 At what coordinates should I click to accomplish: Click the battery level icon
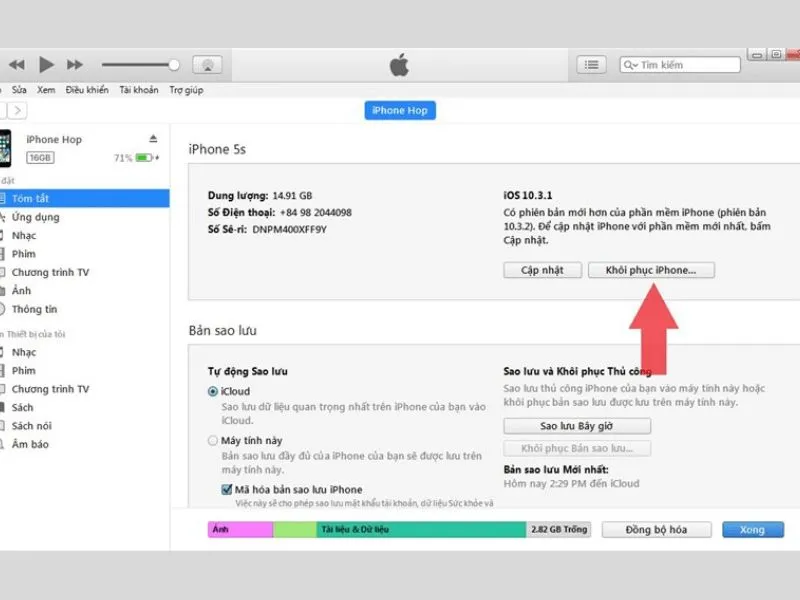click(x=144, y=158)
